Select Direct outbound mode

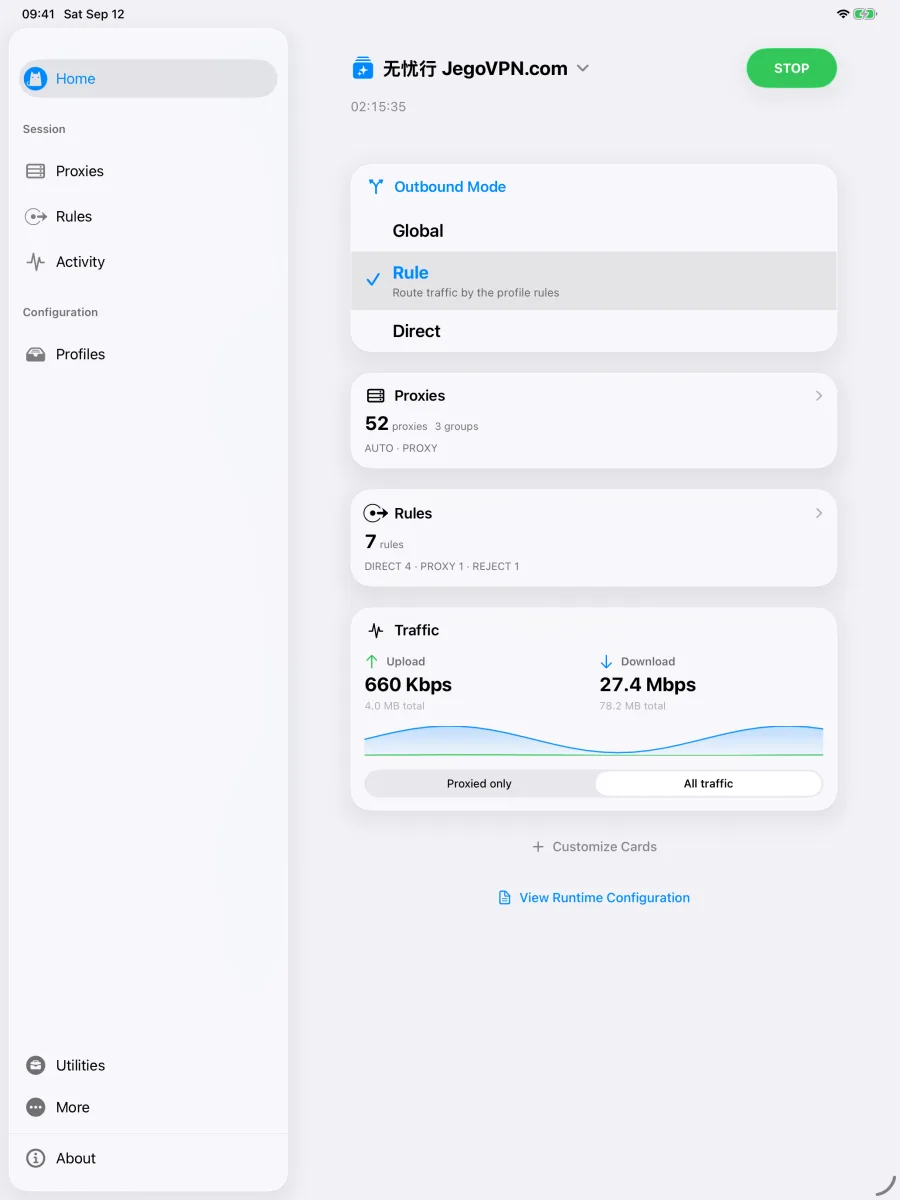coord(594,331)
